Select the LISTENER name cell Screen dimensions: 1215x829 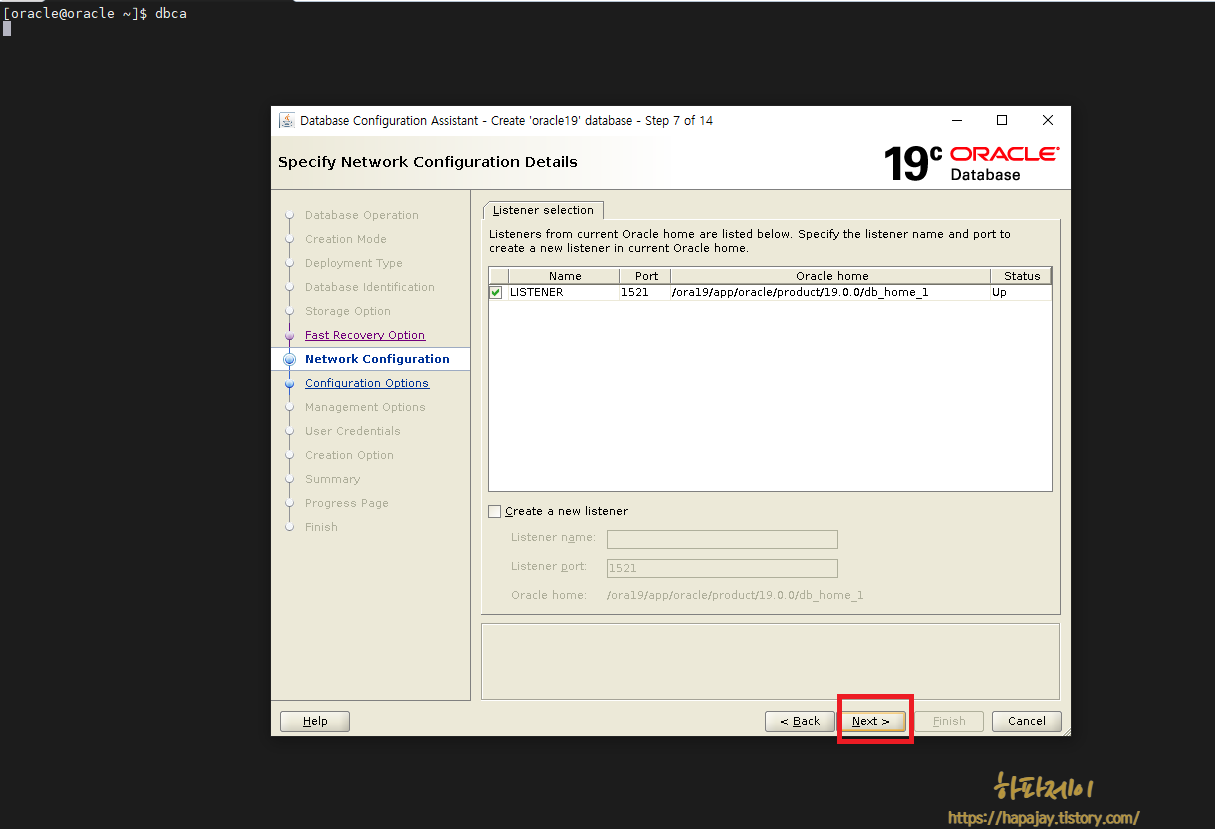[x=564, y=293]
